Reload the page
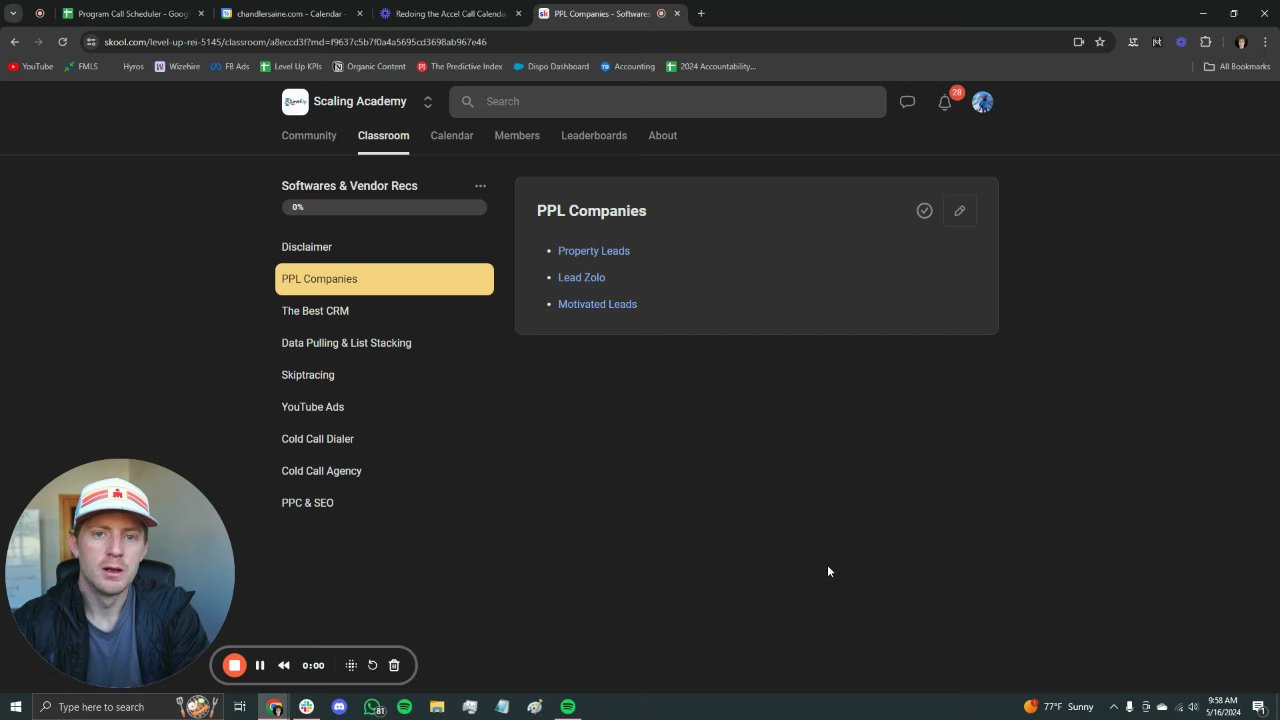The width and height of the screenshot is (1280, 720). tap(62, 42)
